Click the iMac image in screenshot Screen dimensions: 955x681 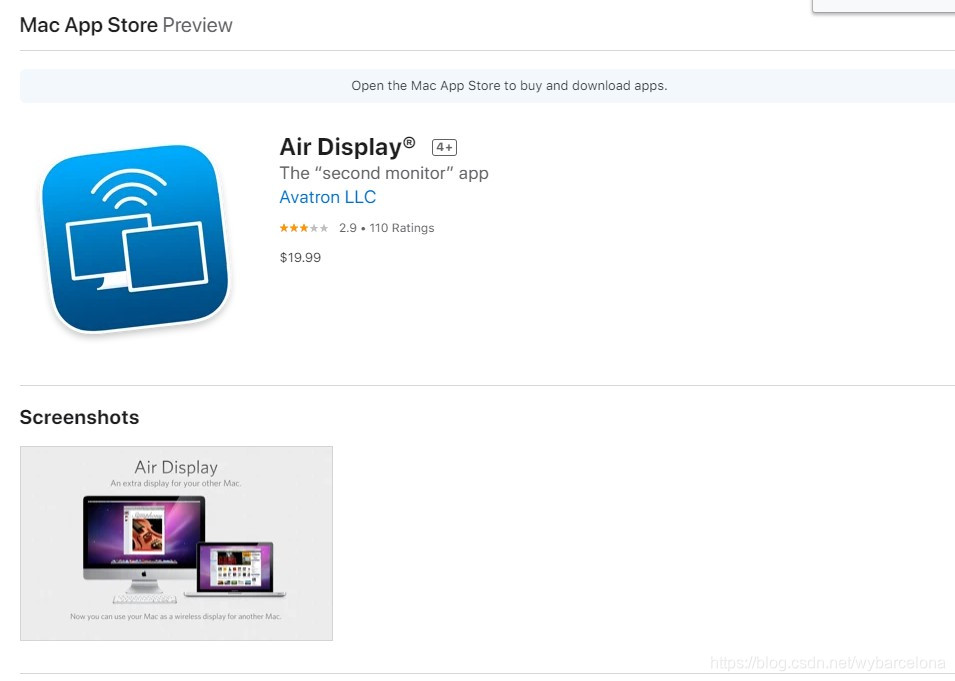click(x=144, y=544)
